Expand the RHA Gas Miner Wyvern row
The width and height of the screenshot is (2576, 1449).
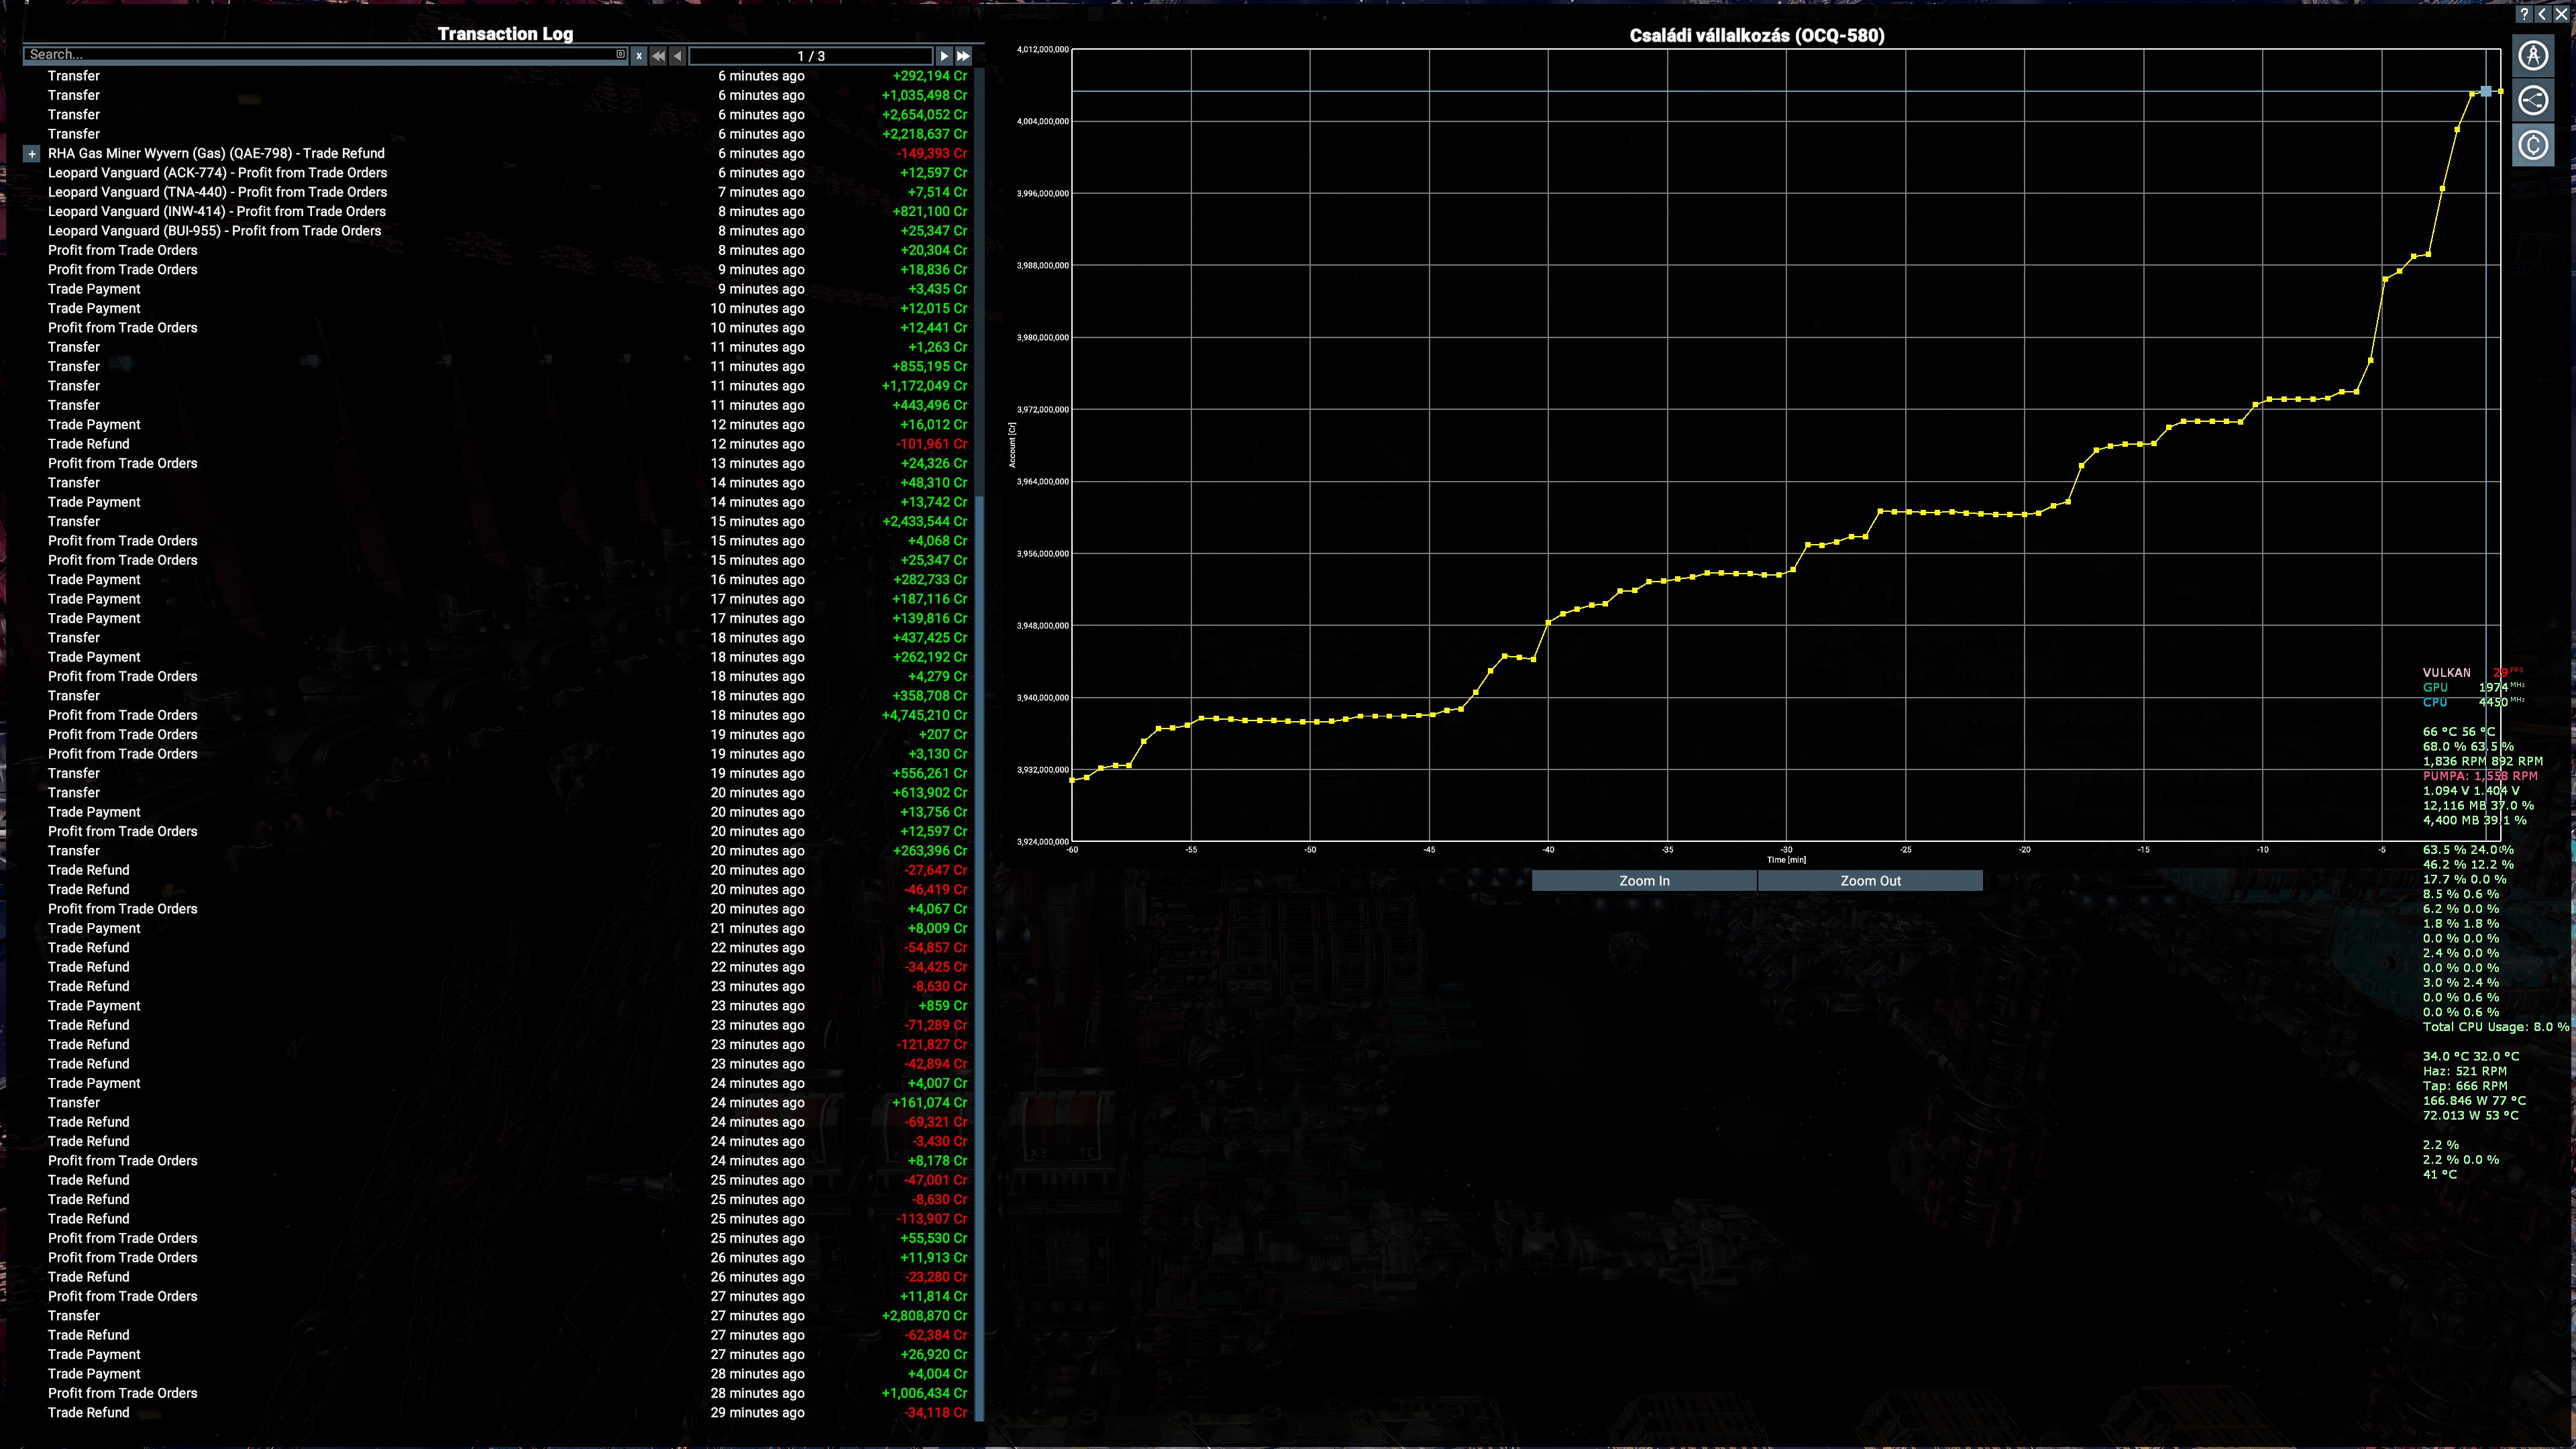32,154
